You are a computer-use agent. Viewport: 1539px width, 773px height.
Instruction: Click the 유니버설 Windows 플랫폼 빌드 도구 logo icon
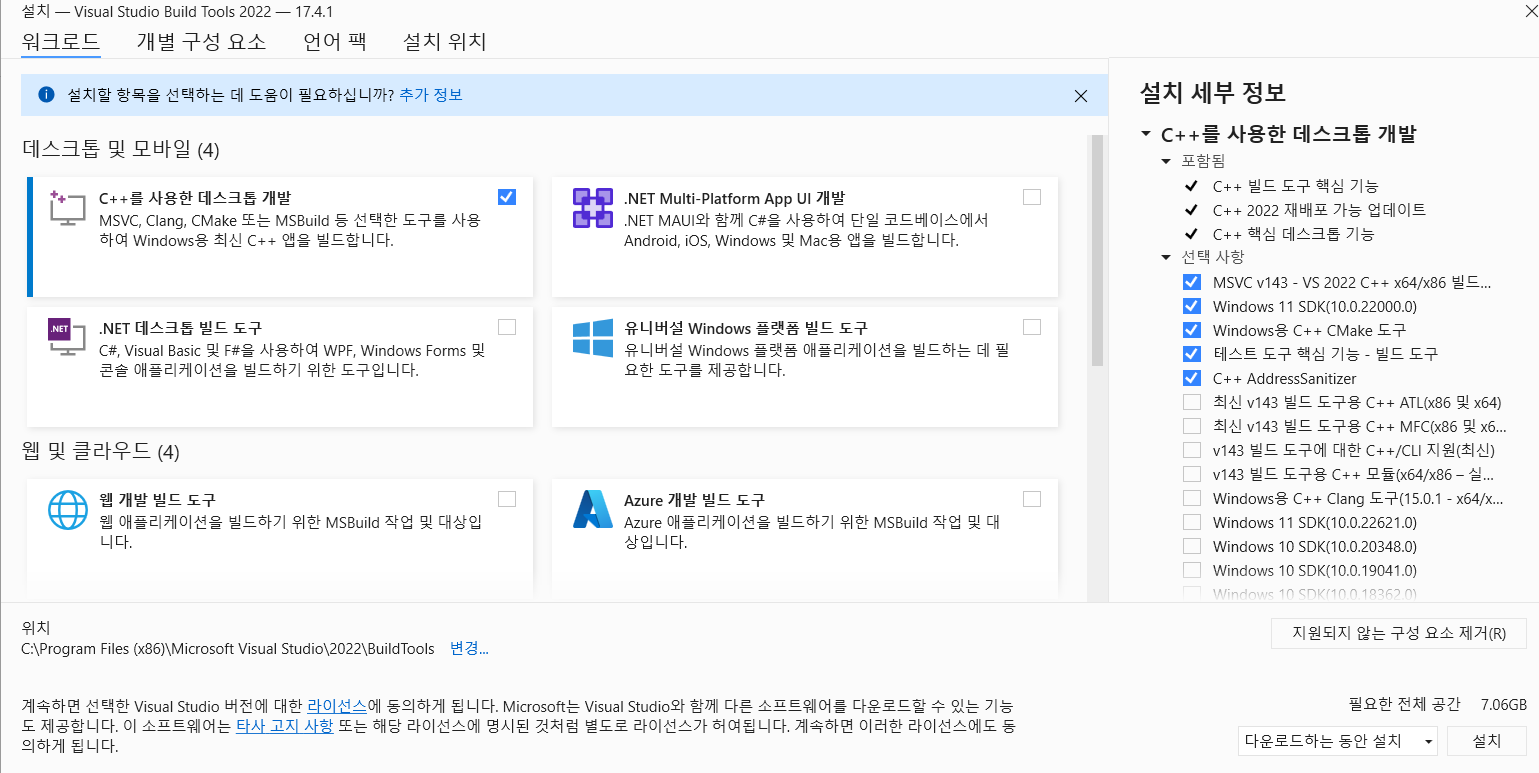click(592, 338)
